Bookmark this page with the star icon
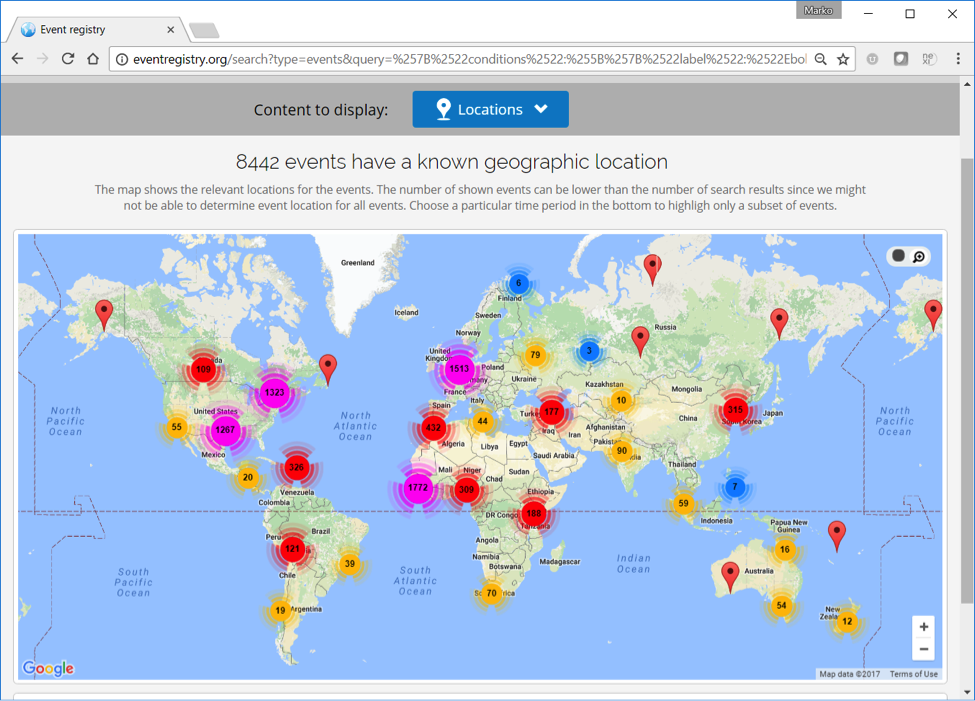The width and height of the screenshot is (975, 701). pyautogui.click(x=843, y=59)
